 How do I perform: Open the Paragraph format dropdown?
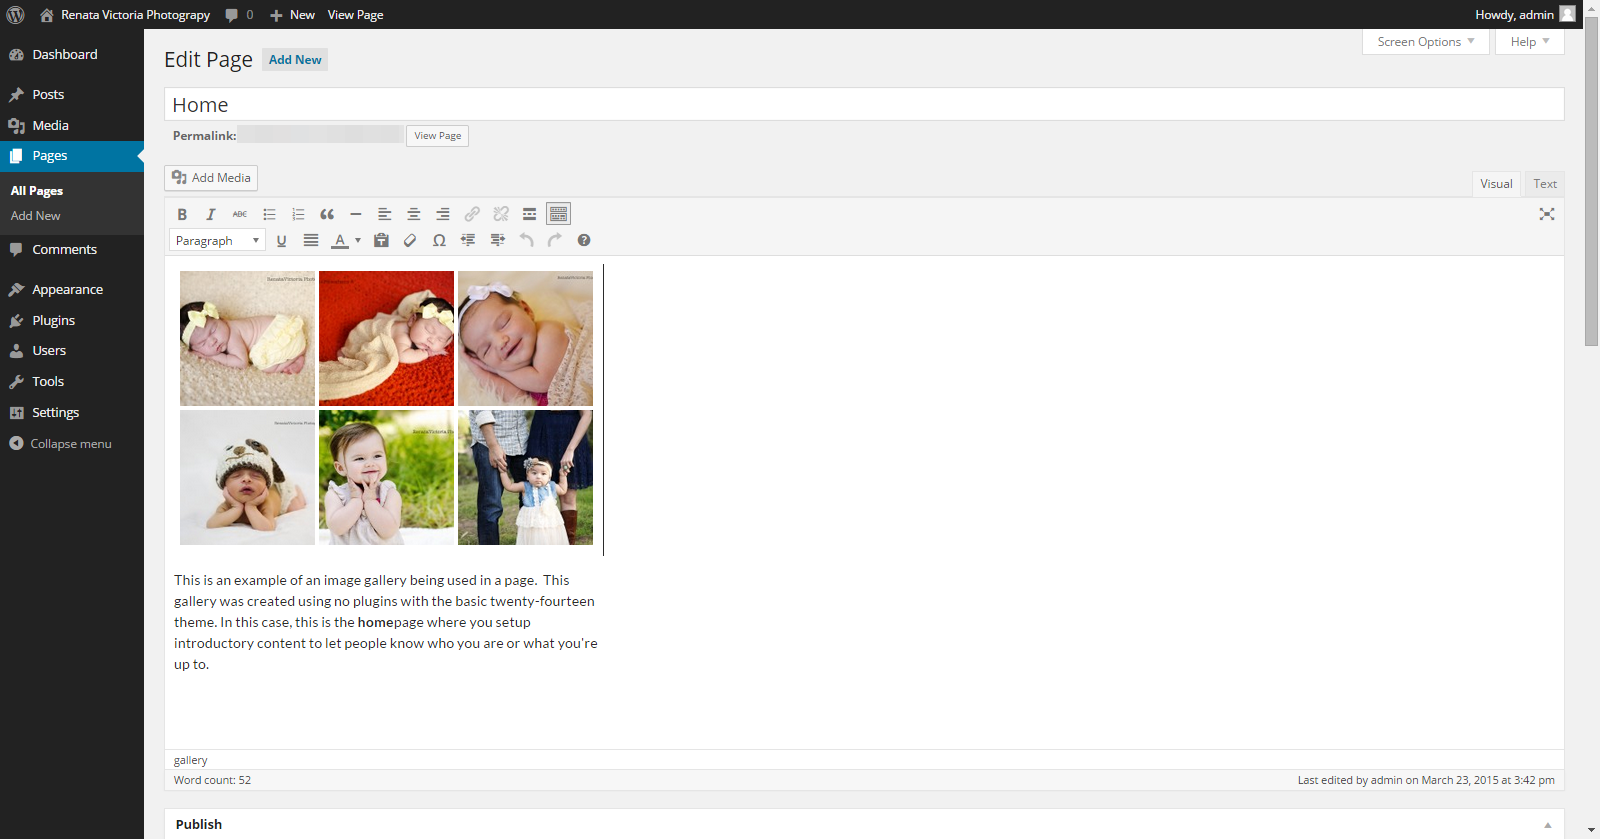[x=217, y=240]
